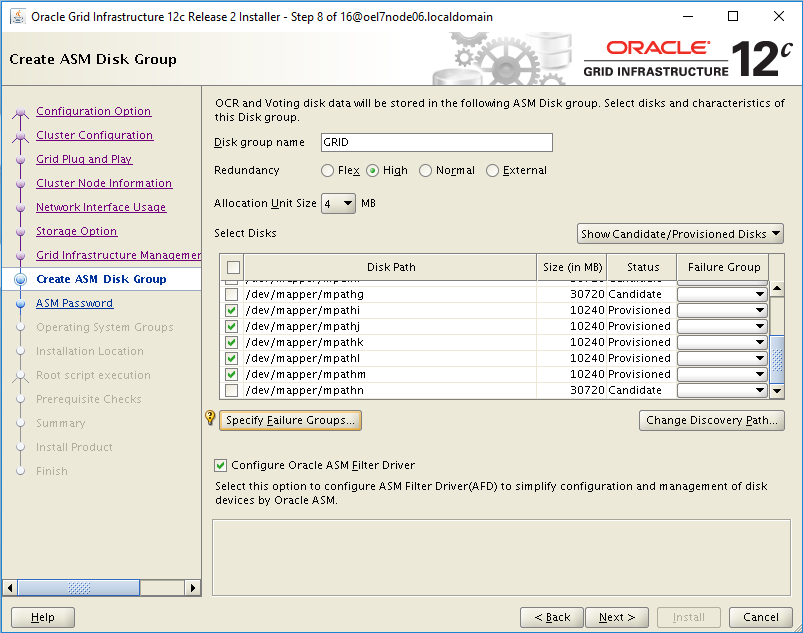803x633 pixels.
Task: Select the High redundancy radio button
Action: click(373, 171)
